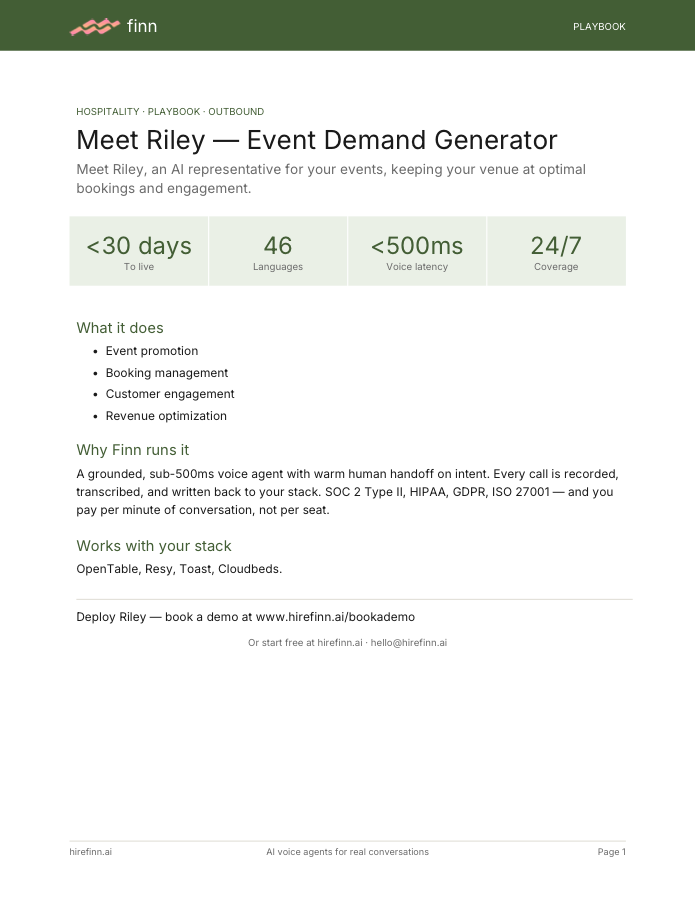Click the Works with your stack heading
This screenshot has width=695, height=900.
[154, 546]
